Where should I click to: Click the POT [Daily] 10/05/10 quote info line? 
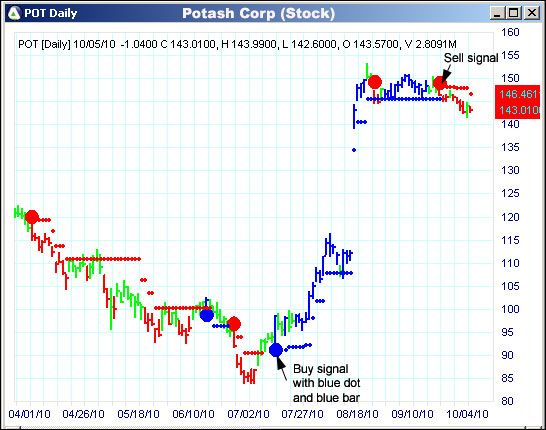coord(237,44)
